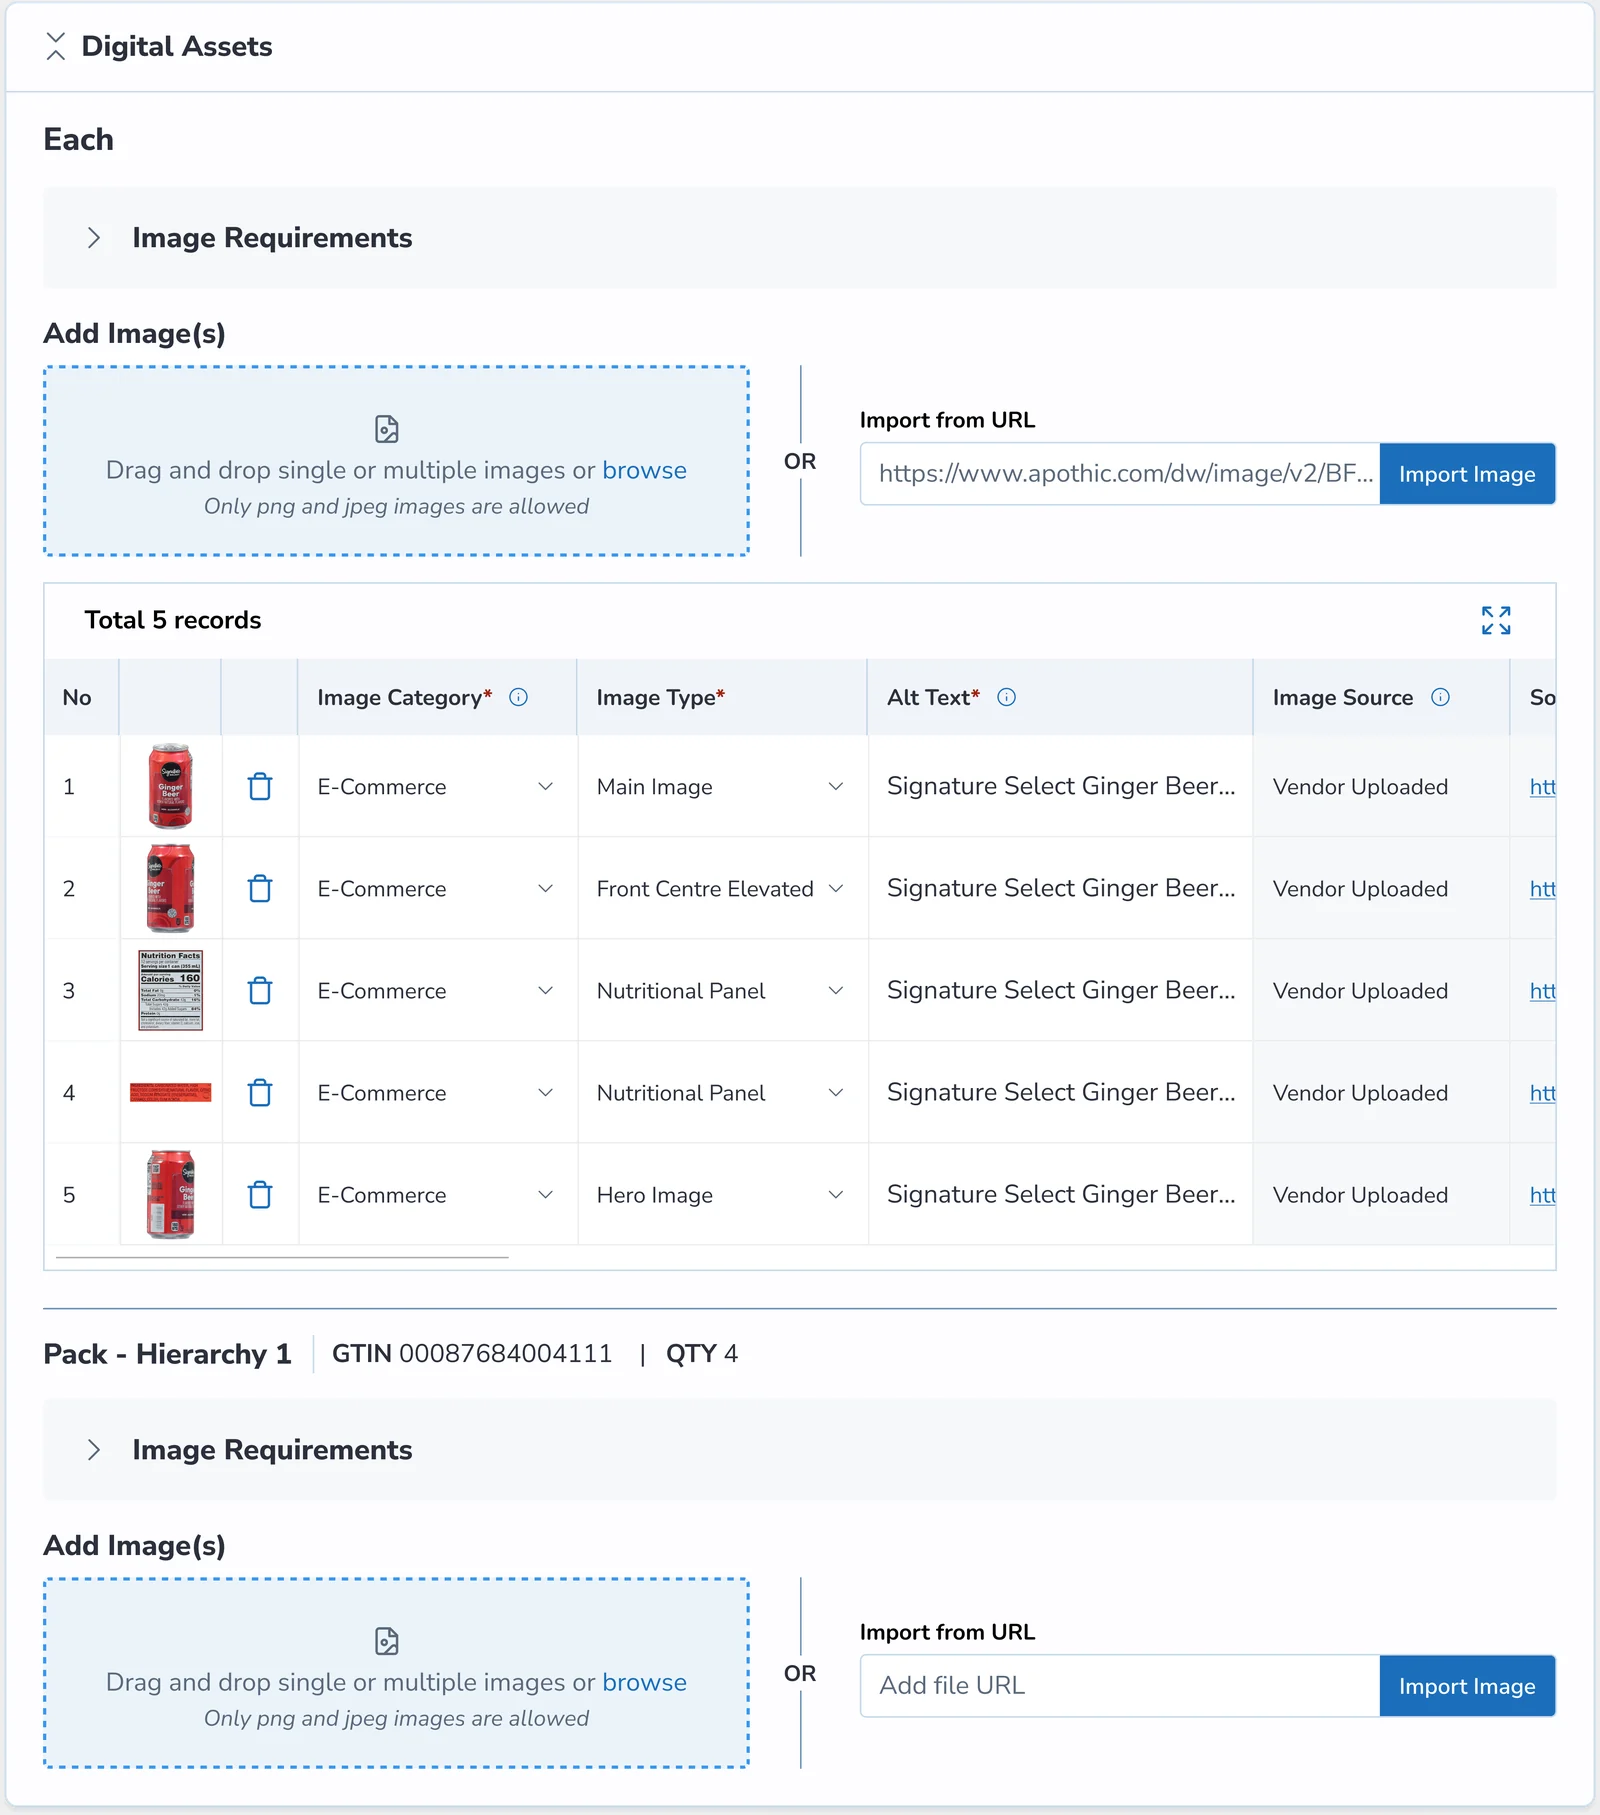Delete image record number 4
The height and width of the screenshot is (1815, 1600).
(x=260, y=1093)
